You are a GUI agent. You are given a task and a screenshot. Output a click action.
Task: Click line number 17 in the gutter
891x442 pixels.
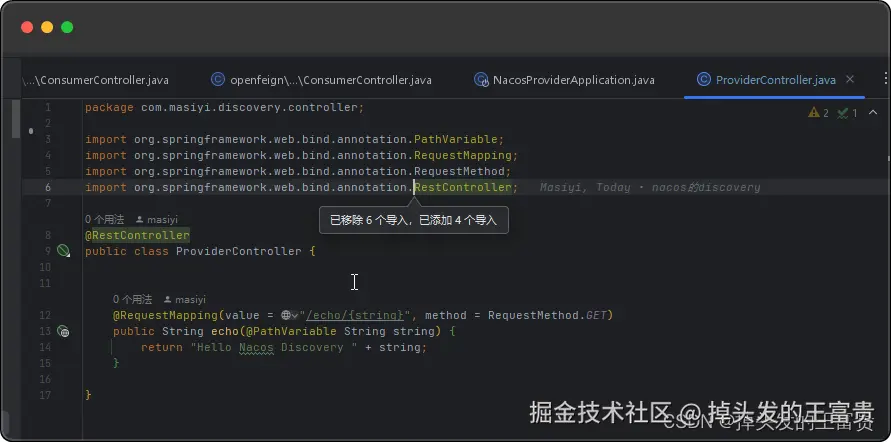[45, 395]
